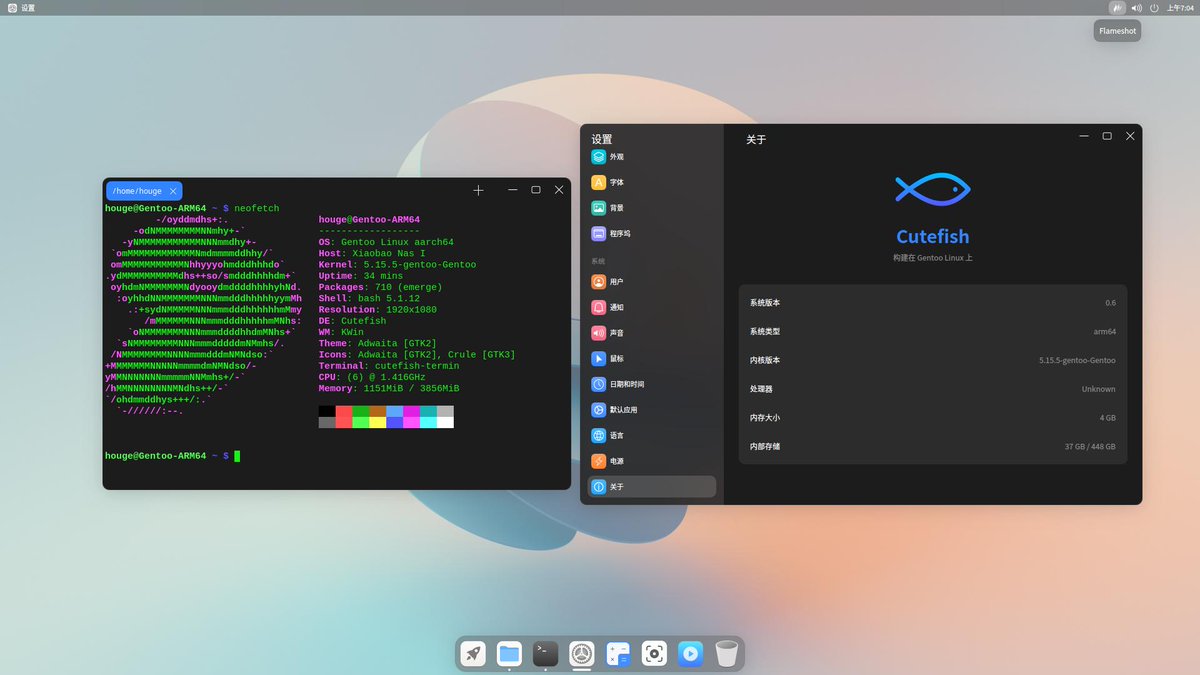Viewport: 1200px width, 675px height.
Task: Launch the calculator from the dock
Action: 618,653
